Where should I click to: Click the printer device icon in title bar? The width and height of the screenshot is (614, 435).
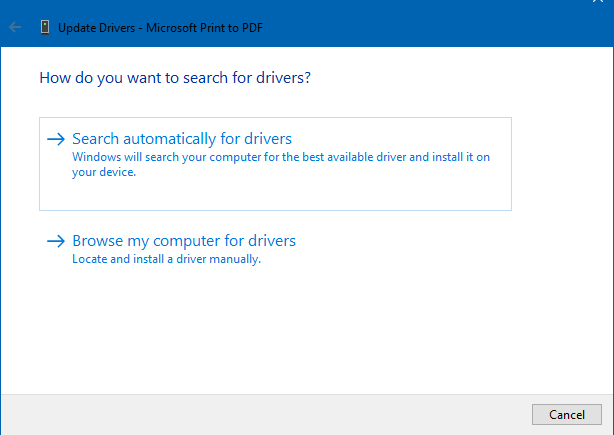(x=45, y=27)
